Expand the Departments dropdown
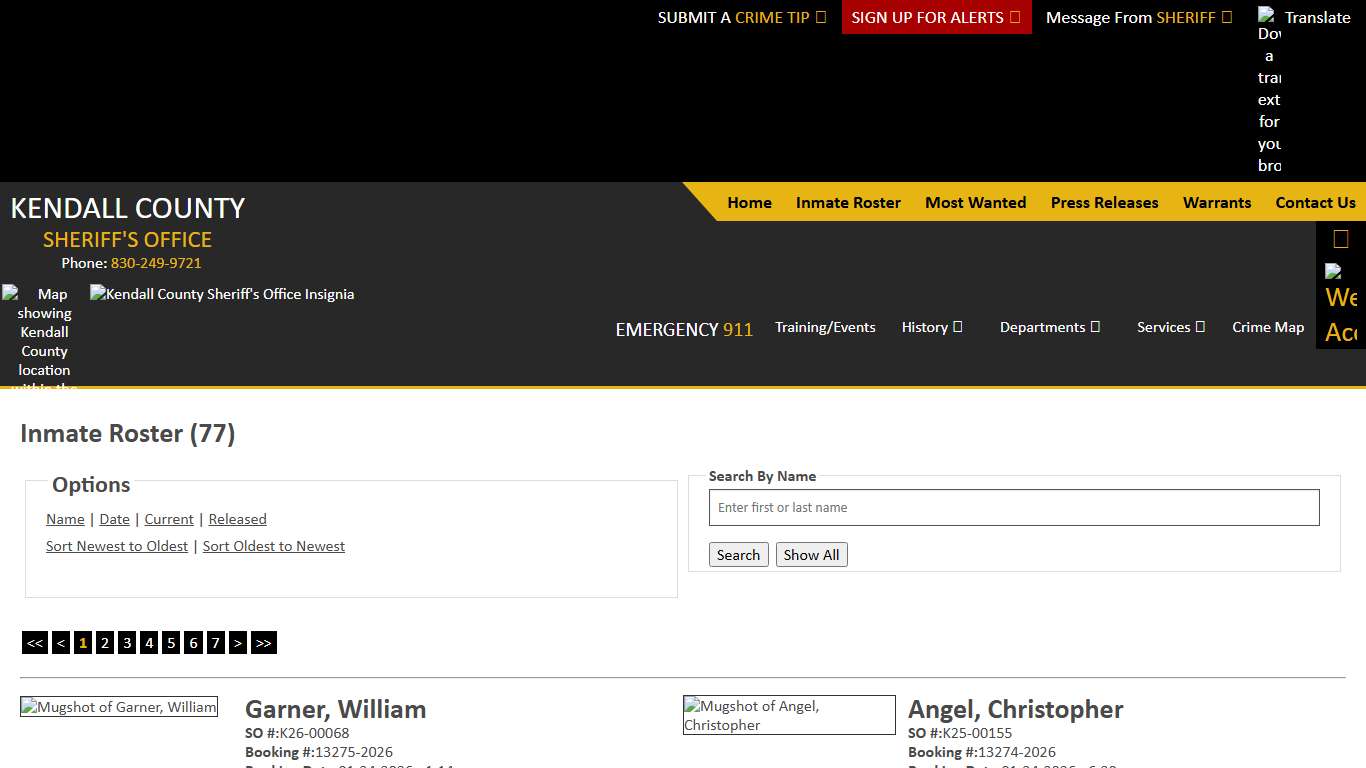Screen dimensions: 1366x768 pyautogui.click(x=1050, y=327)
